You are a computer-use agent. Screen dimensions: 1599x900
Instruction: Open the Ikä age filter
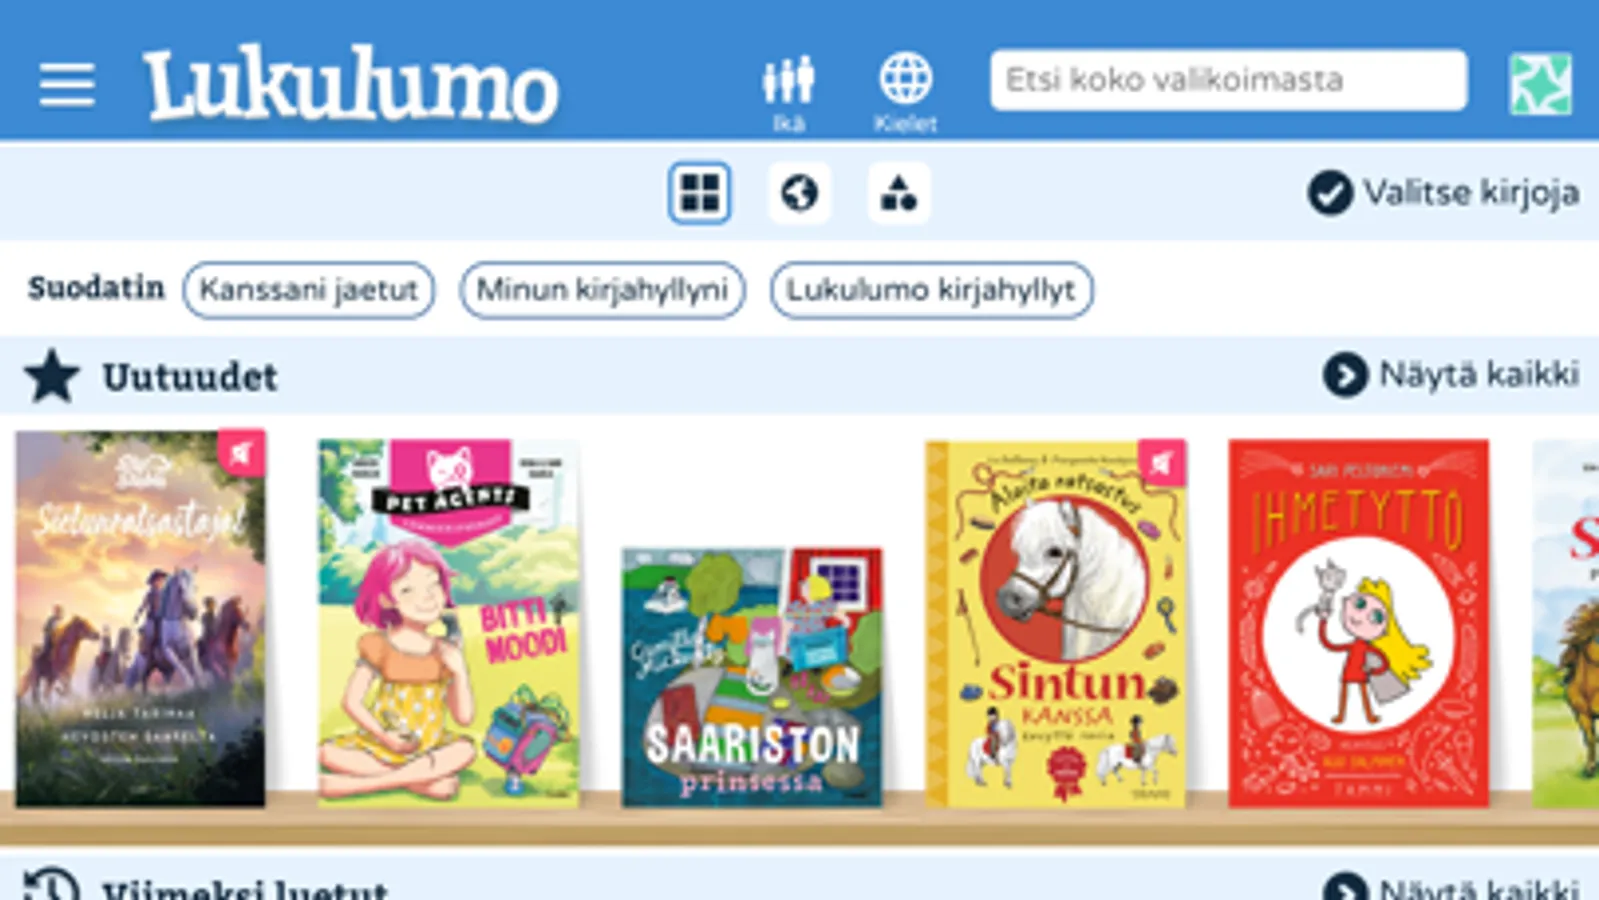tap(788, 92)
